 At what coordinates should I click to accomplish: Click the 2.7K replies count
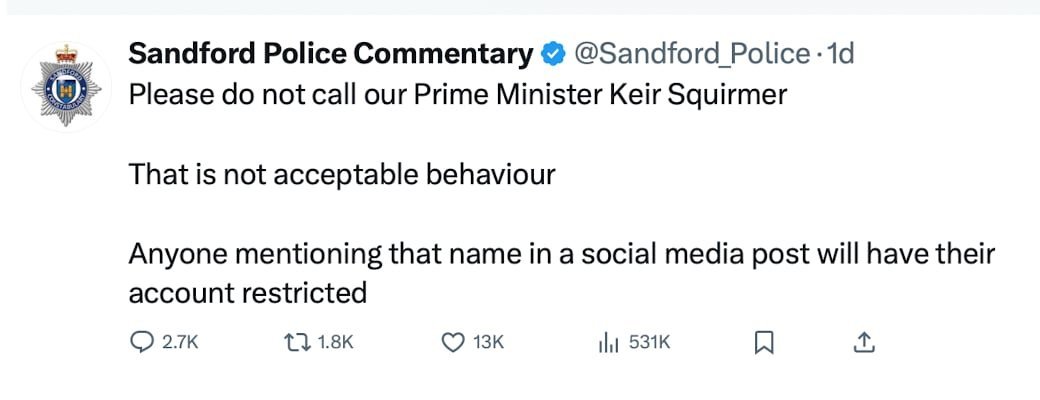[x=180, y=343]
